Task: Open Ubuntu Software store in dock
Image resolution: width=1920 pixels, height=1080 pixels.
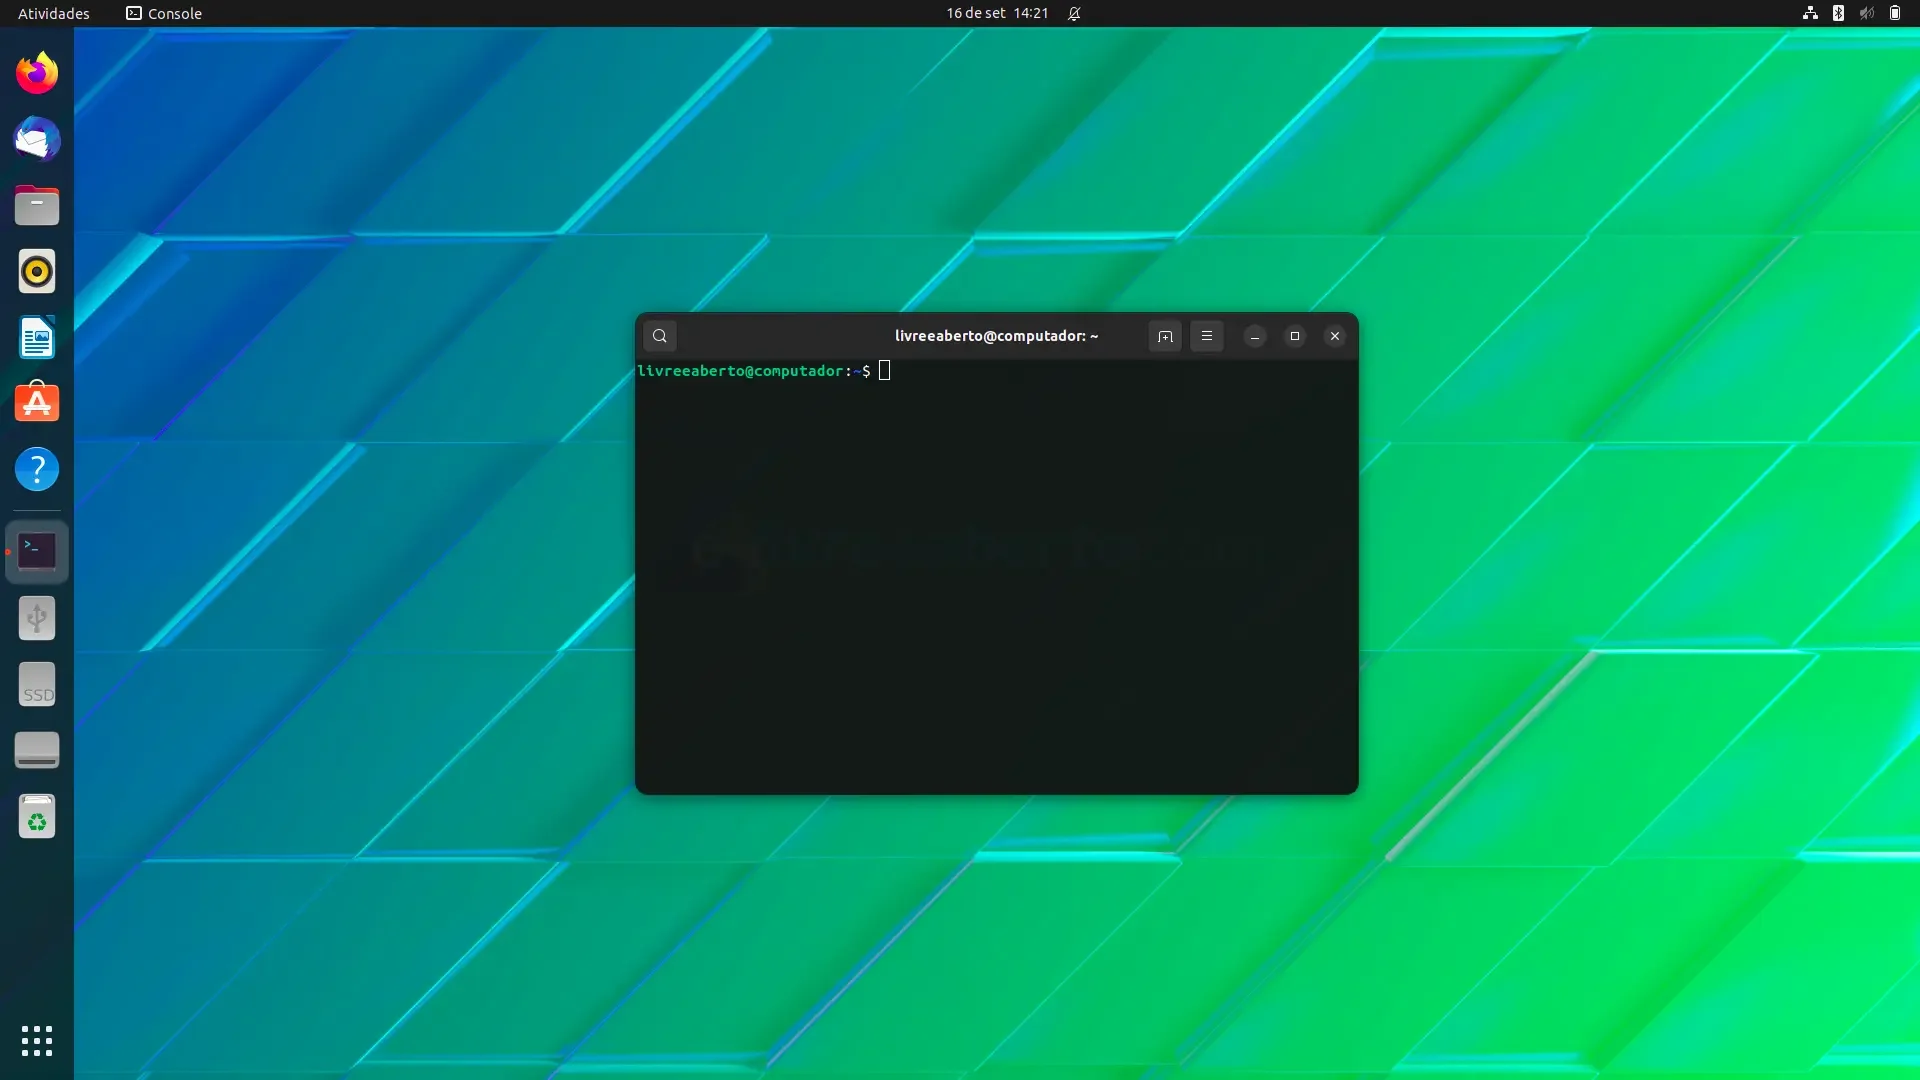Action: pos(37,403)
